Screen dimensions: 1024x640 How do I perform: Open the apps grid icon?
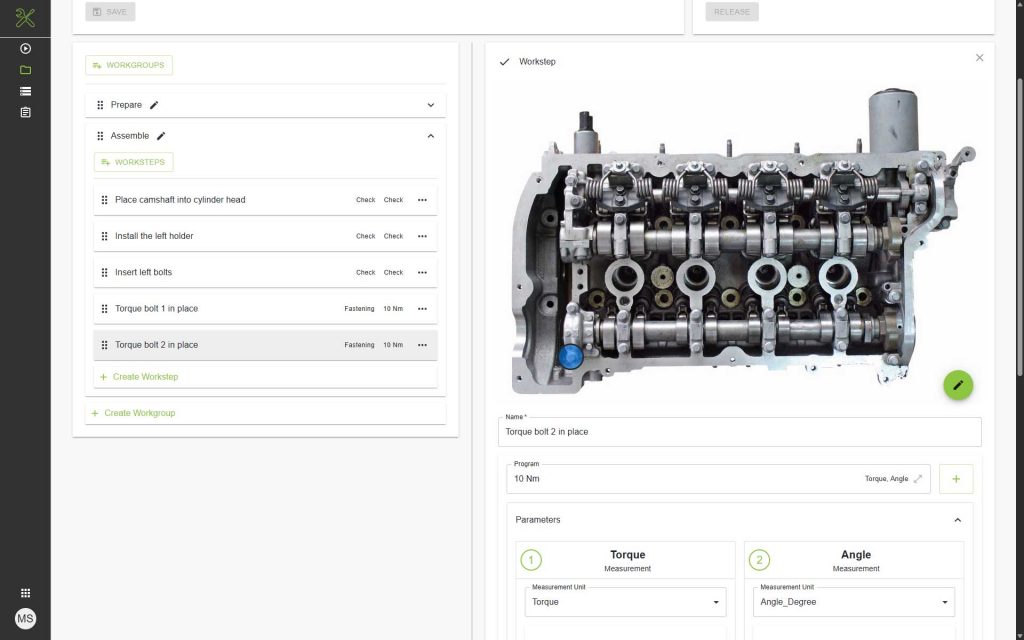click(25, 593)
